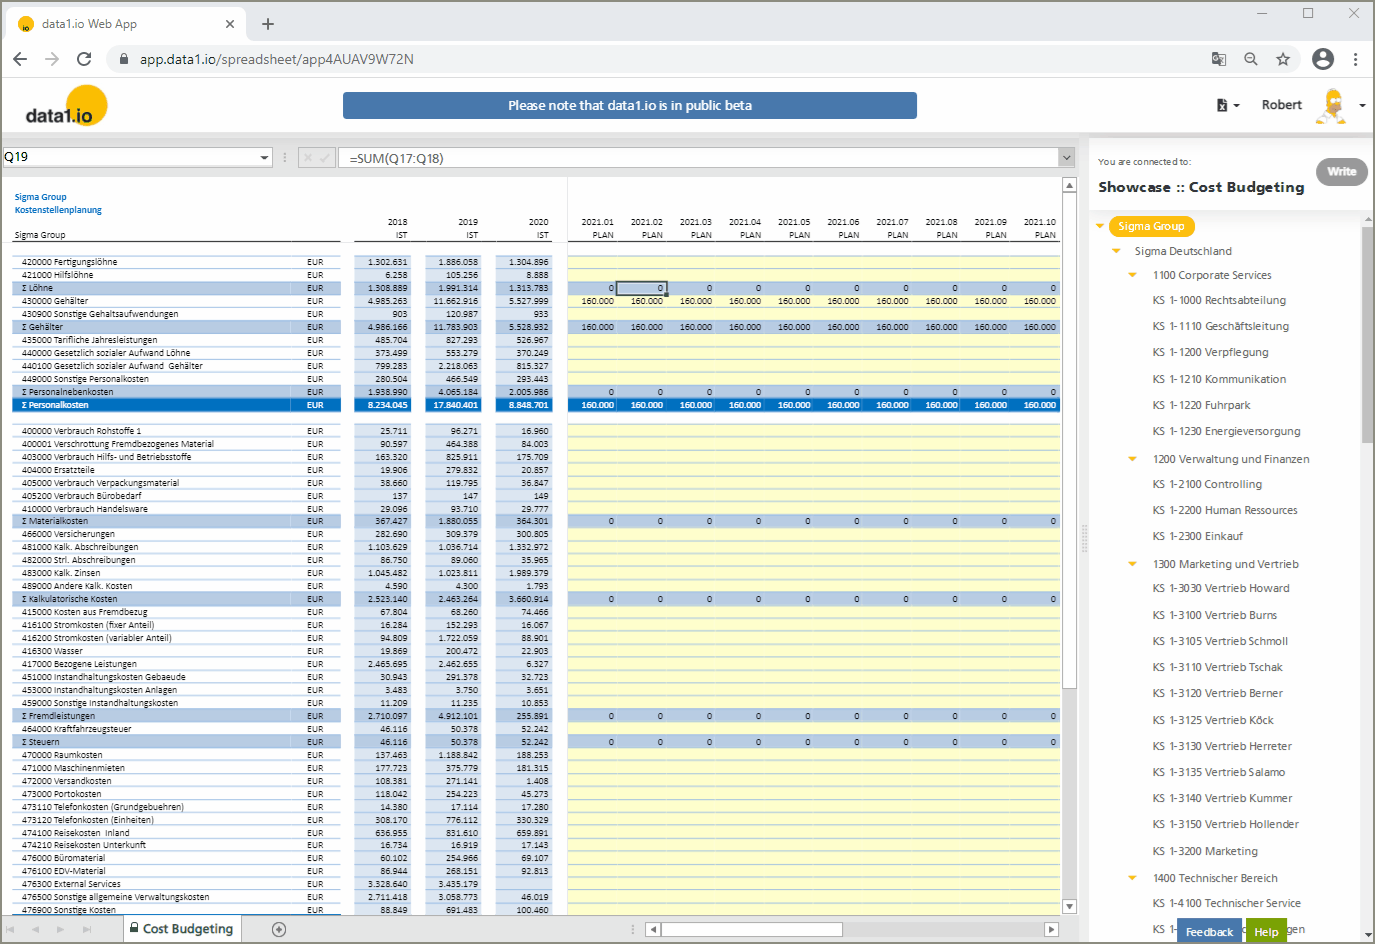This screenshot has height=944, width=1375.
Task: Select KS 1-2100 Controlling
Action: click(1207, 484)
